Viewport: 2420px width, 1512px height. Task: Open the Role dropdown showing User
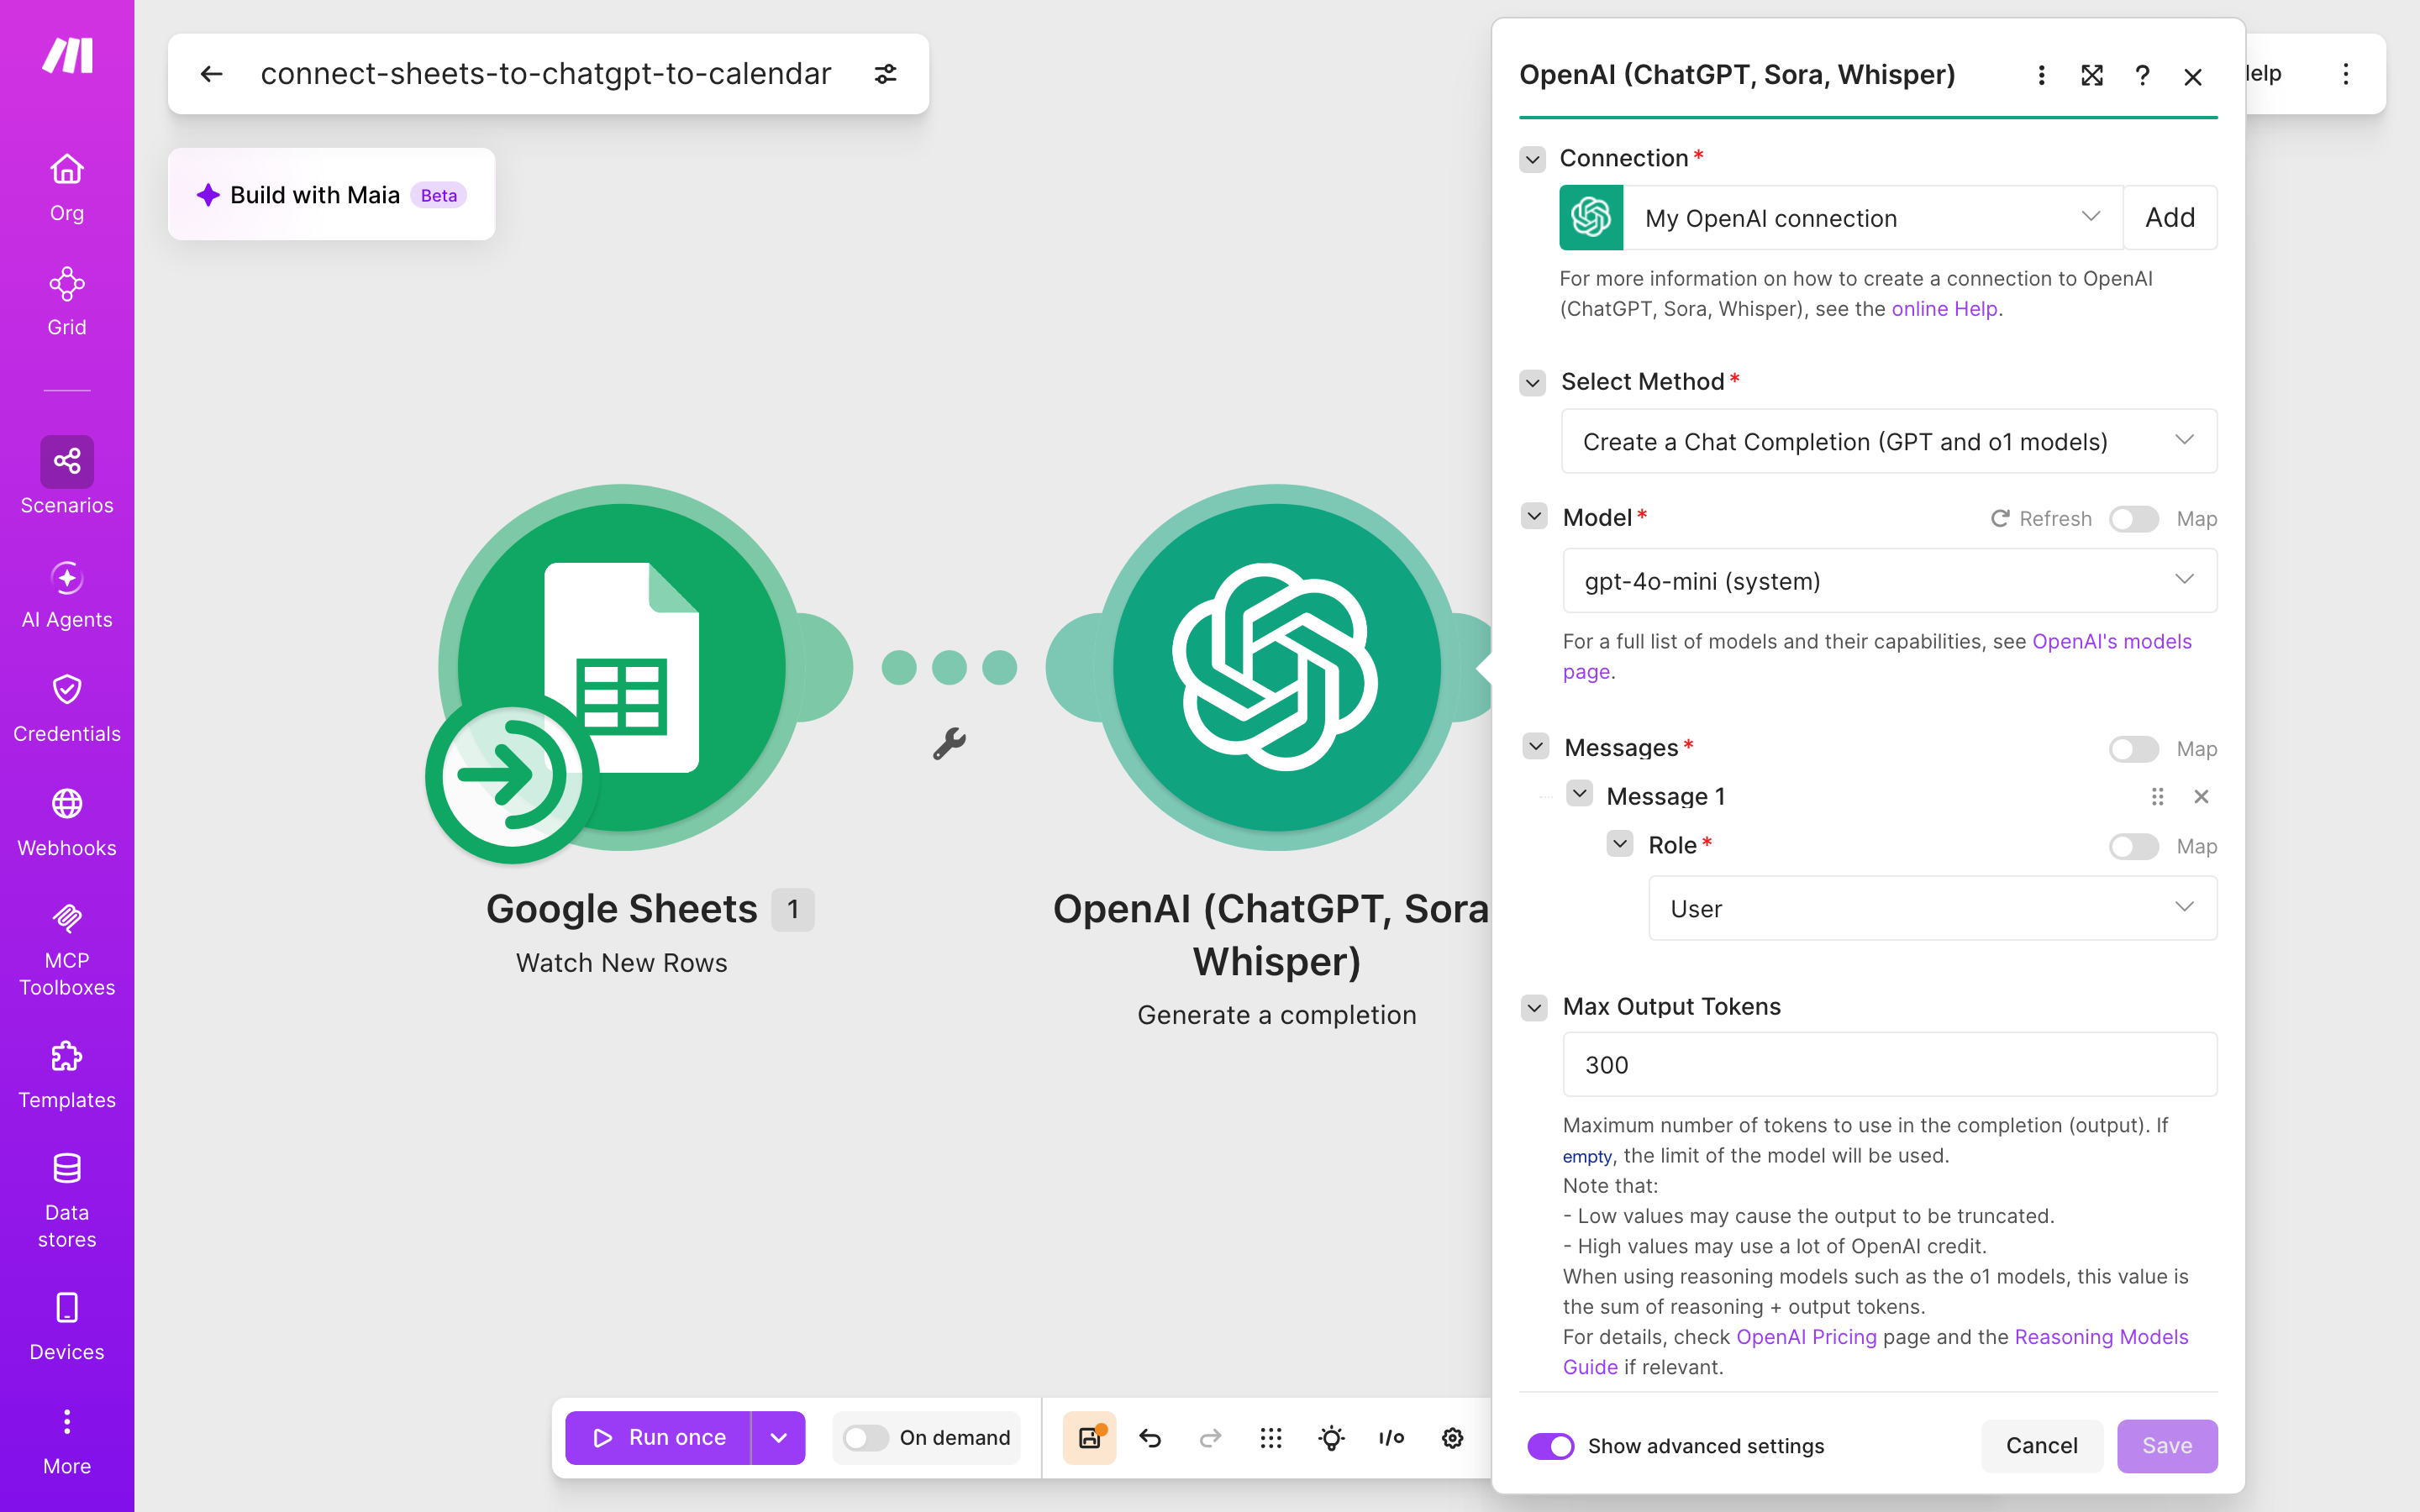[x=1932, y=908]
